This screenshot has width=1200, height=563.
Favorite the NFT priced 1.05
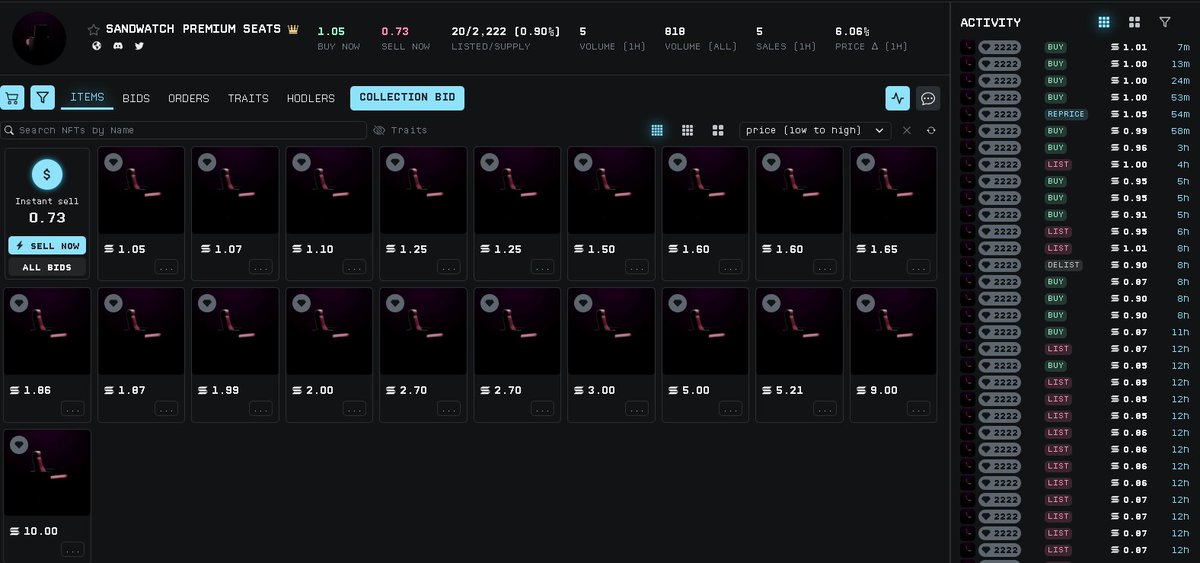point(113,162)
